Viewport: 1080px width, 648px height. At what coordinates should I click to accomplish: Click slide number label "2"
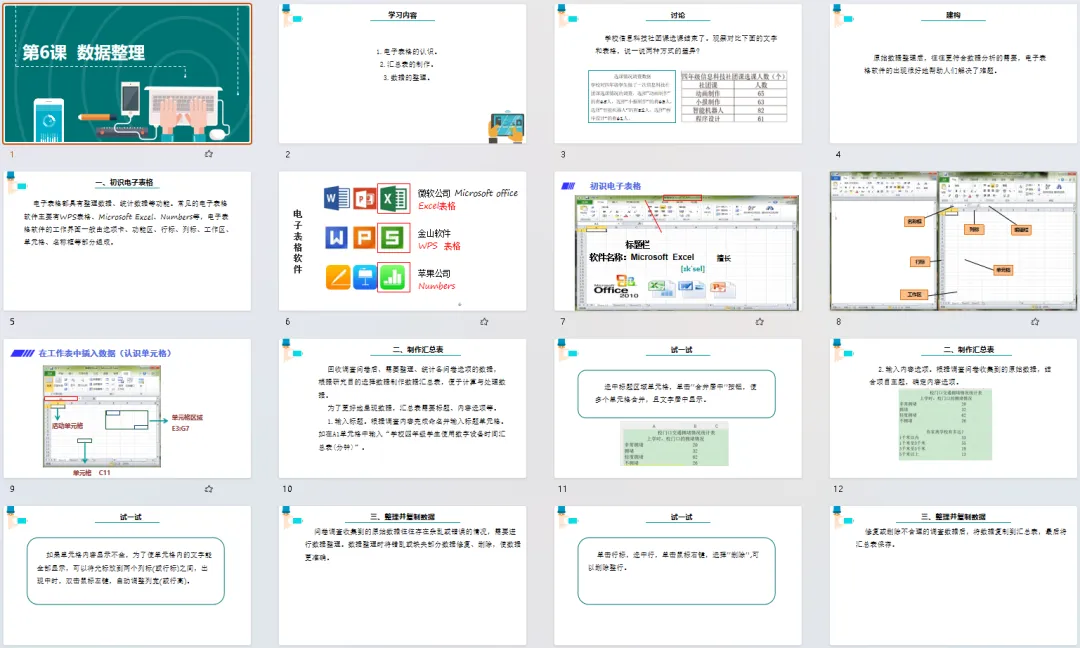pos(288,154)
